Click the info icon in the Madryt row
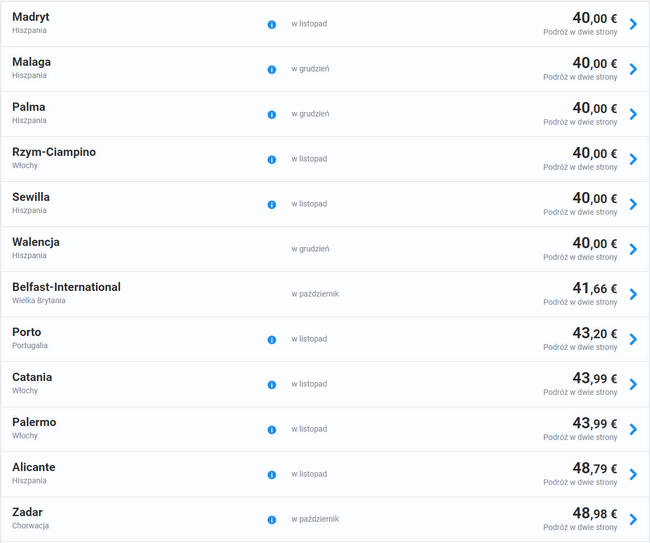650x543 pixels. (x=272, y=24)
